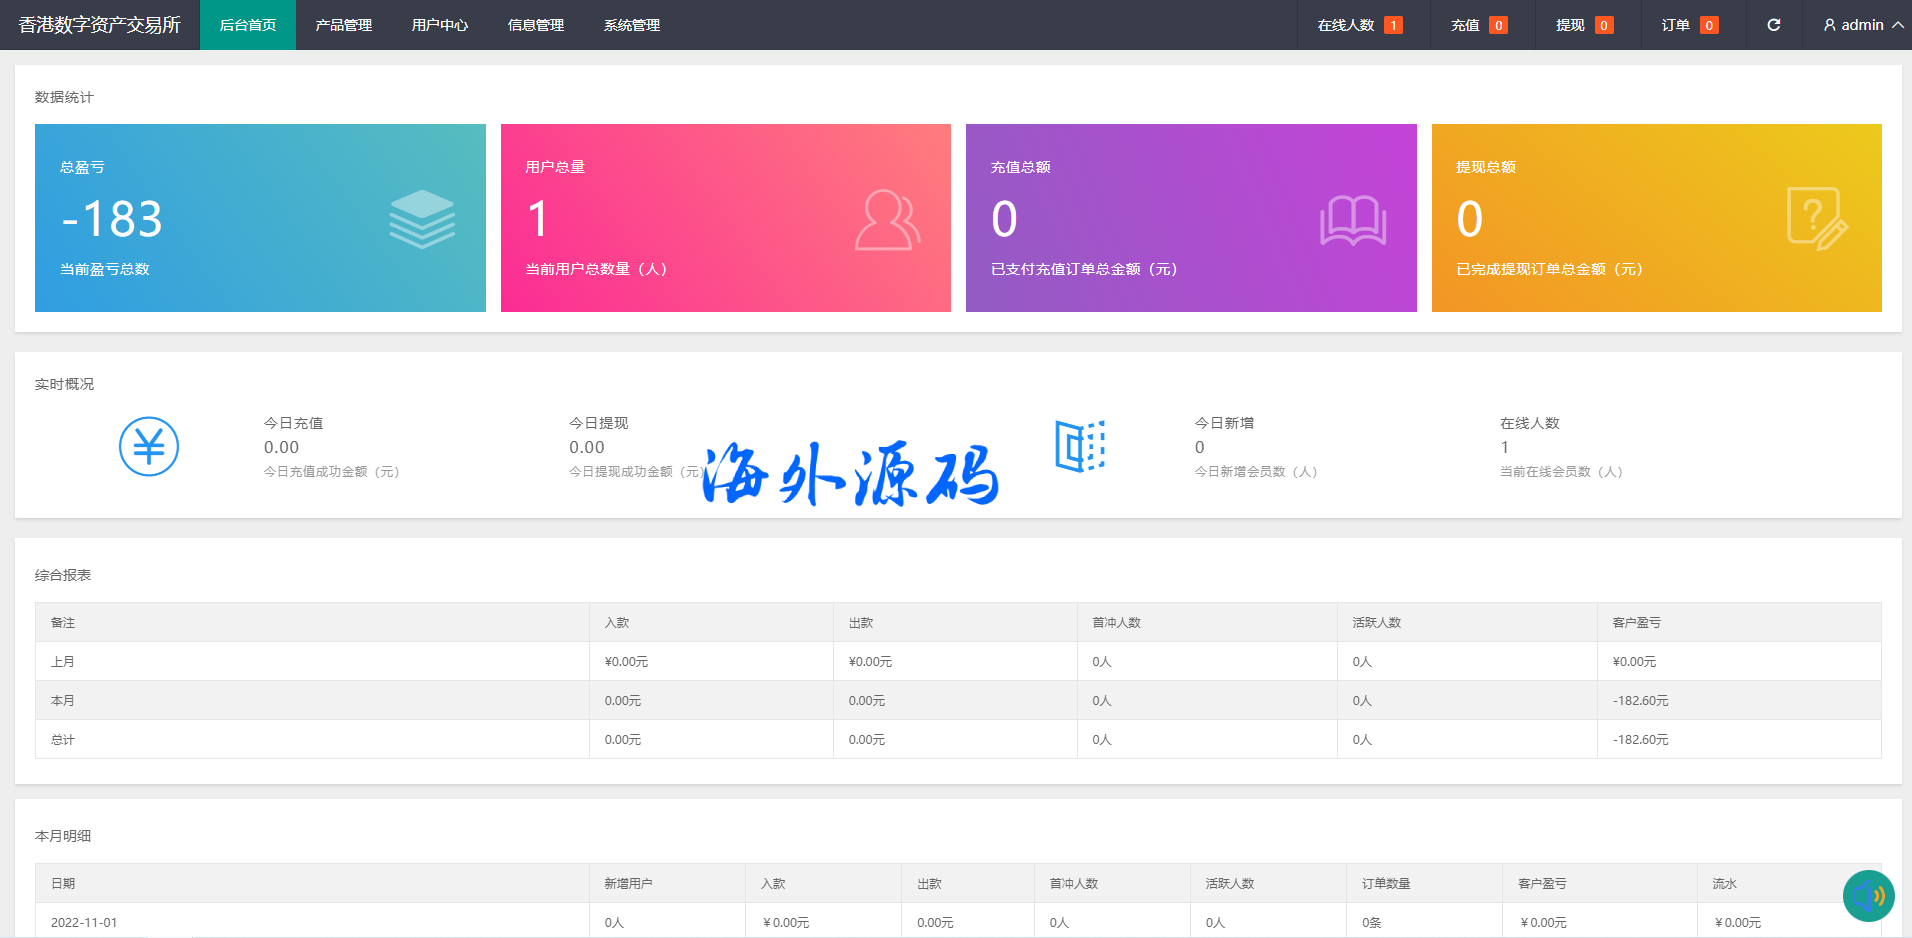Select the 后台首页 tab
The width and height of the screenshot is (1912, 938).
pyautogui.click(x=247, y=25)
